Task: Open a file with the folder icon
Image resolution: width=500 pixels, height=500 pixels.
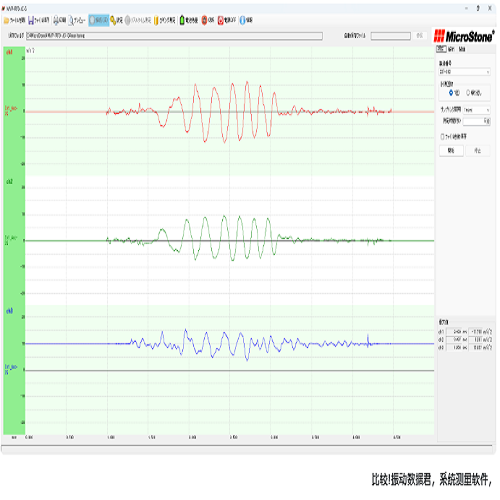Action: (6, 21)
